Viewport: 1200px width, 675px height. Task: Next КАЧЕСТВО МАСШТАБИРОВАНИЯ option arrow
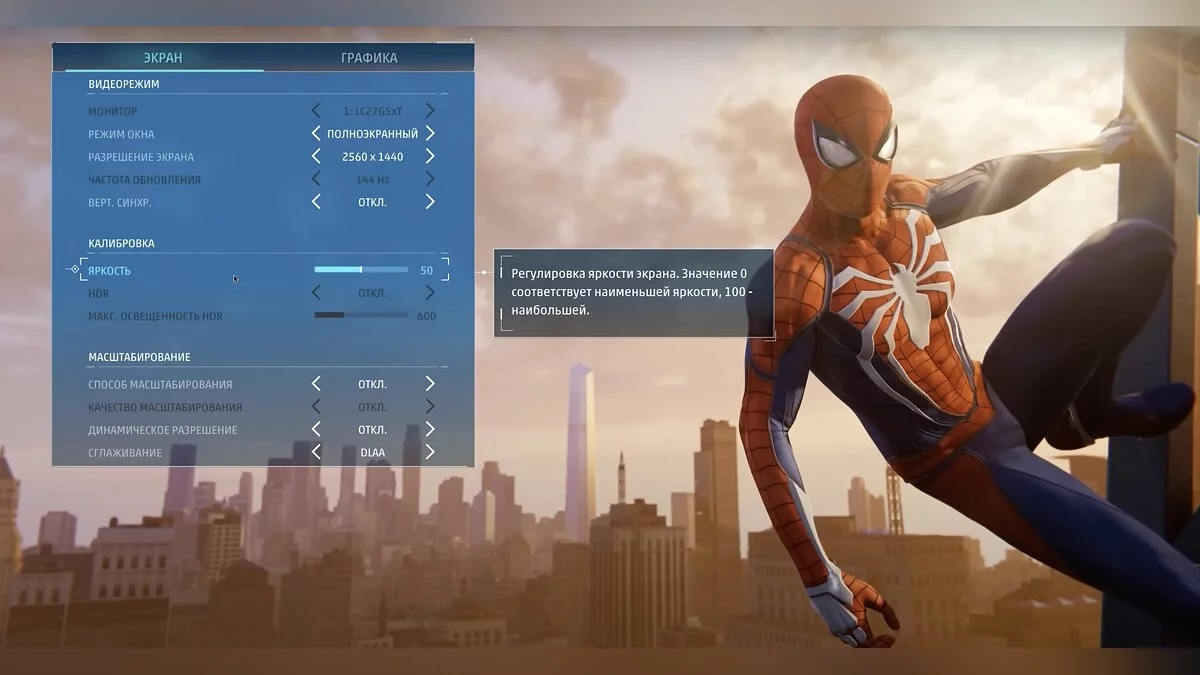tap(430, 407)
